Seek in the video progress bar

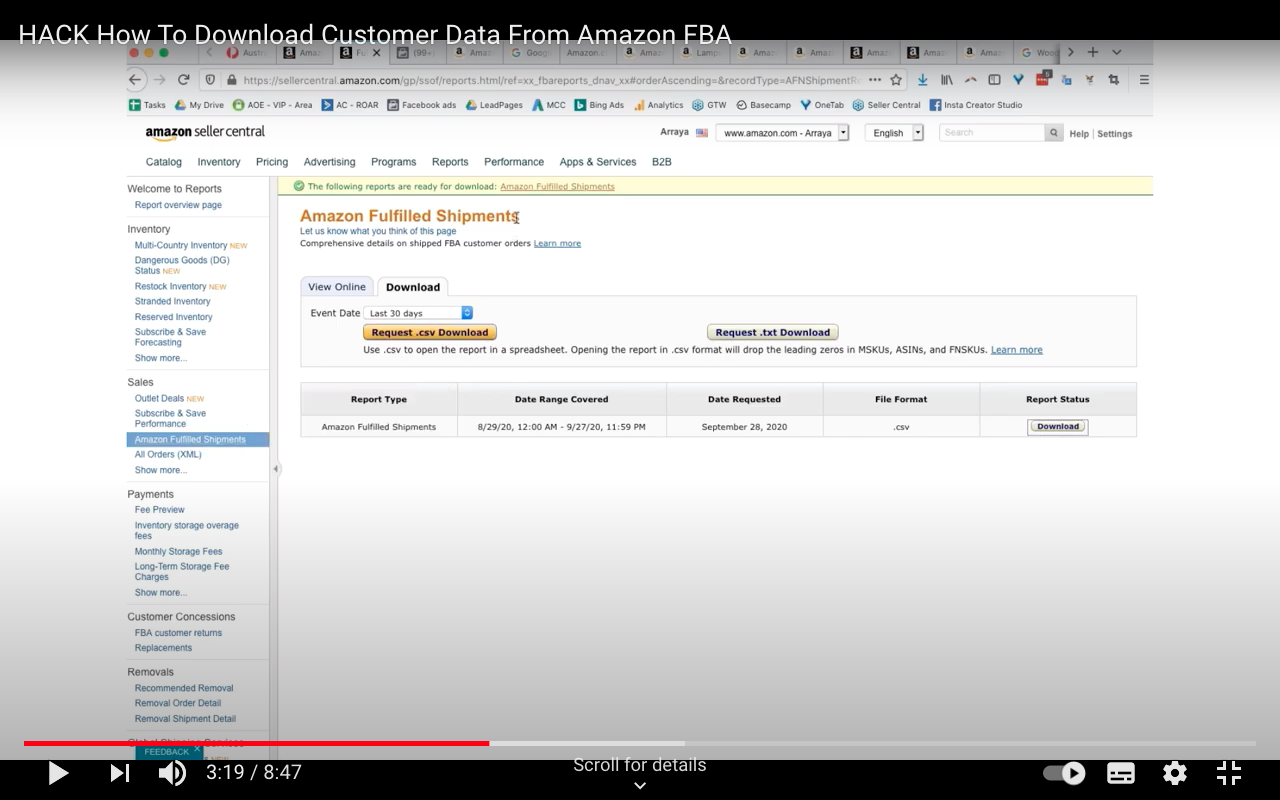click(x=640, y=743)
